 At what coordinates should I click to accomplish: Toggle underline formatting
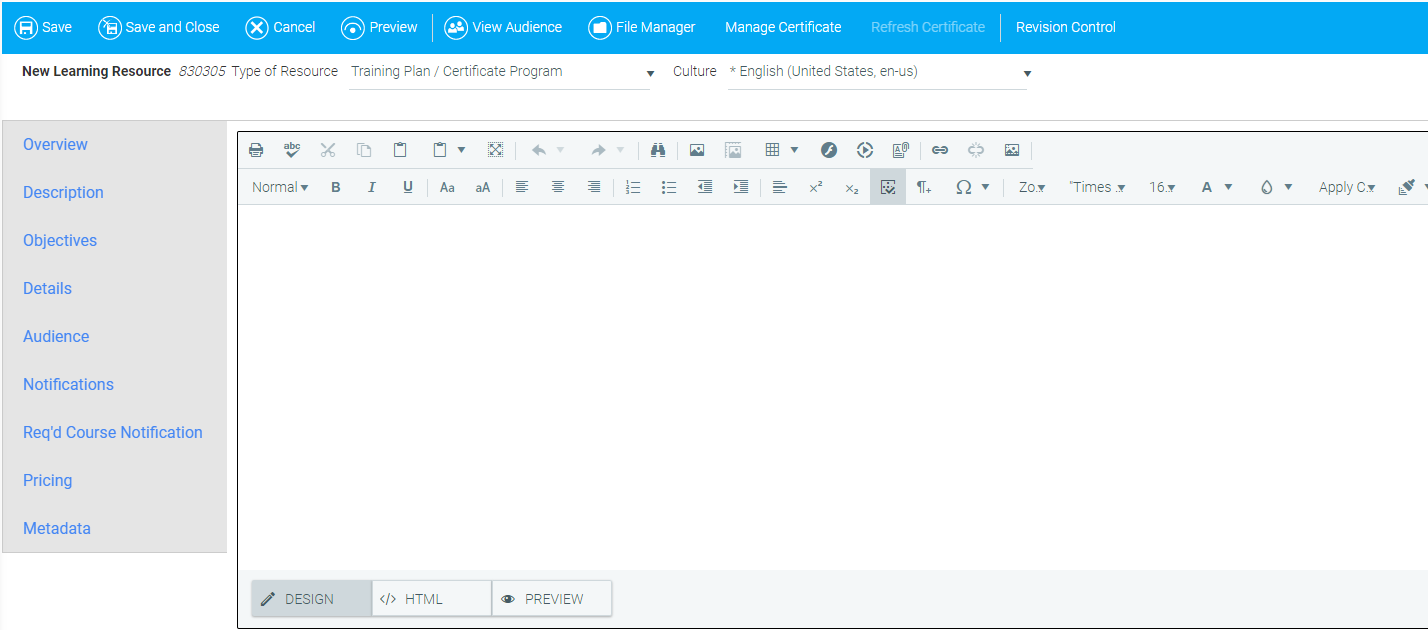pos(408,187)
